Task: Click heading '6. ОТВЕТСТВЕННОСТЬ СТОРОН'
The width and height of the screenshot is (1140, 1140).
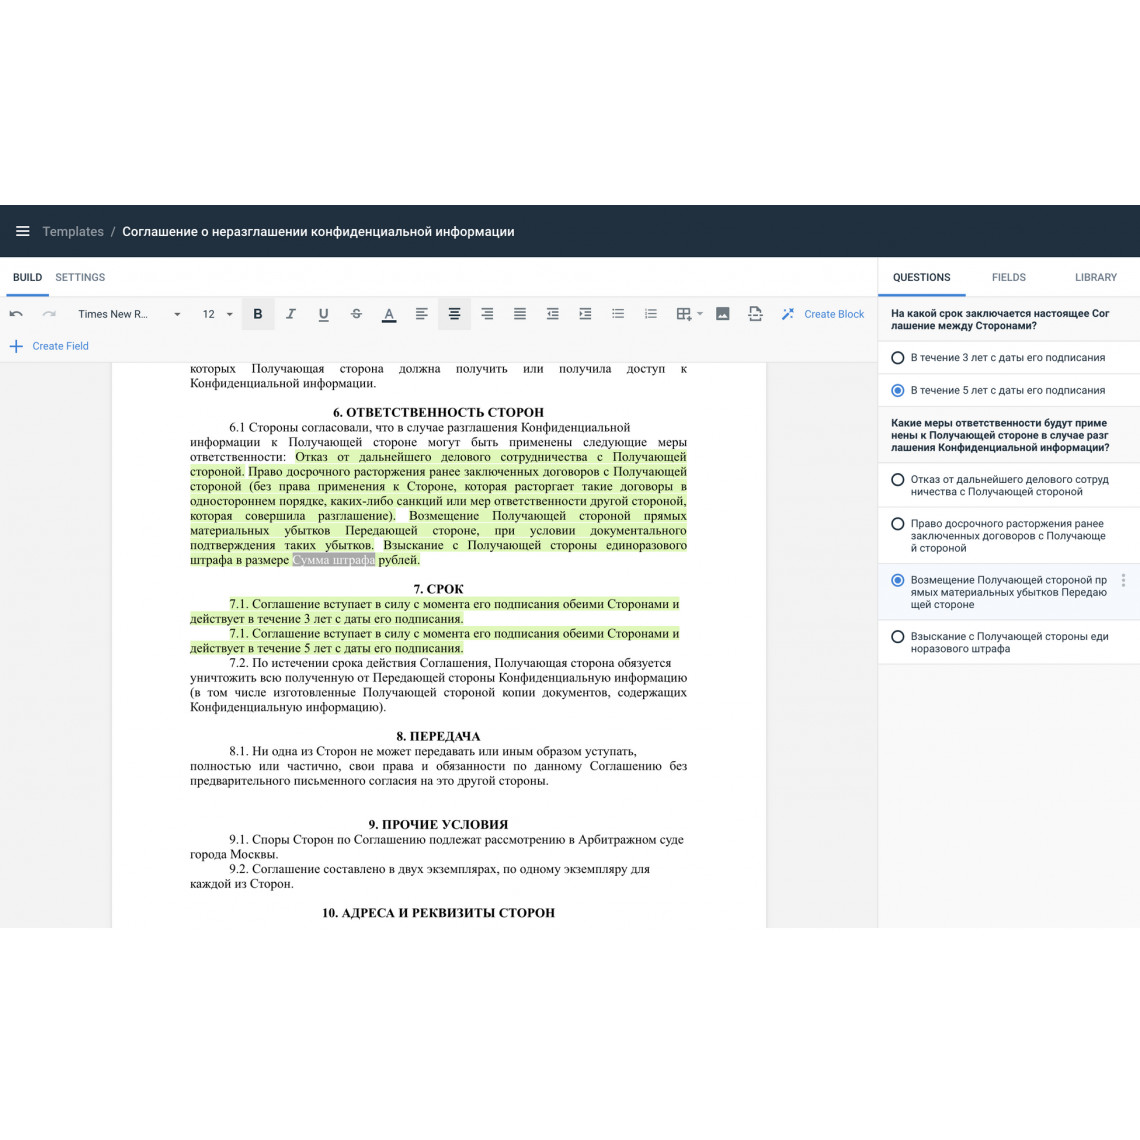Action: [438, 412]
